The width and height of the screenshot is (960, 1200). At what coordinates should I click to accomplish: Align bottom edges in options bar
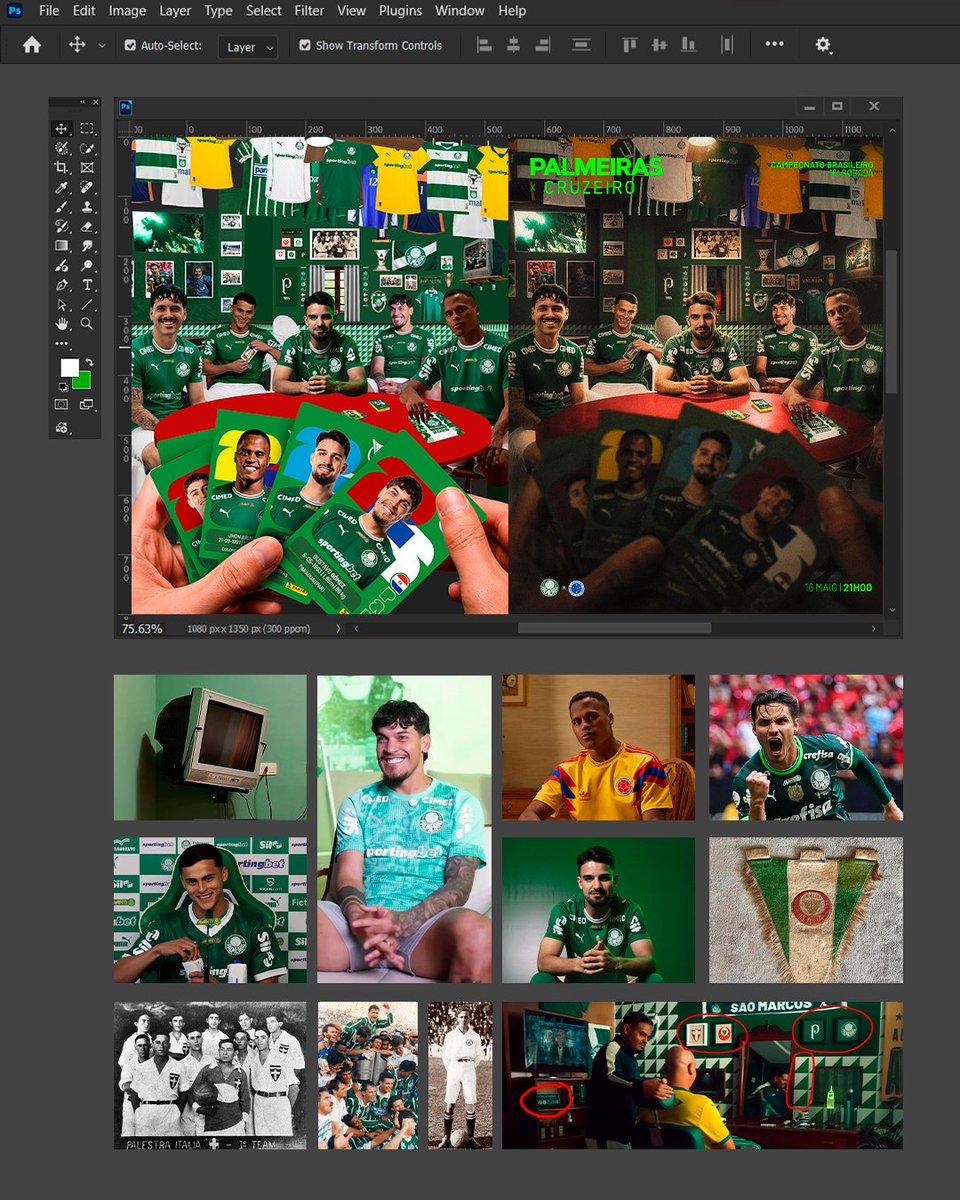(688, 45)
